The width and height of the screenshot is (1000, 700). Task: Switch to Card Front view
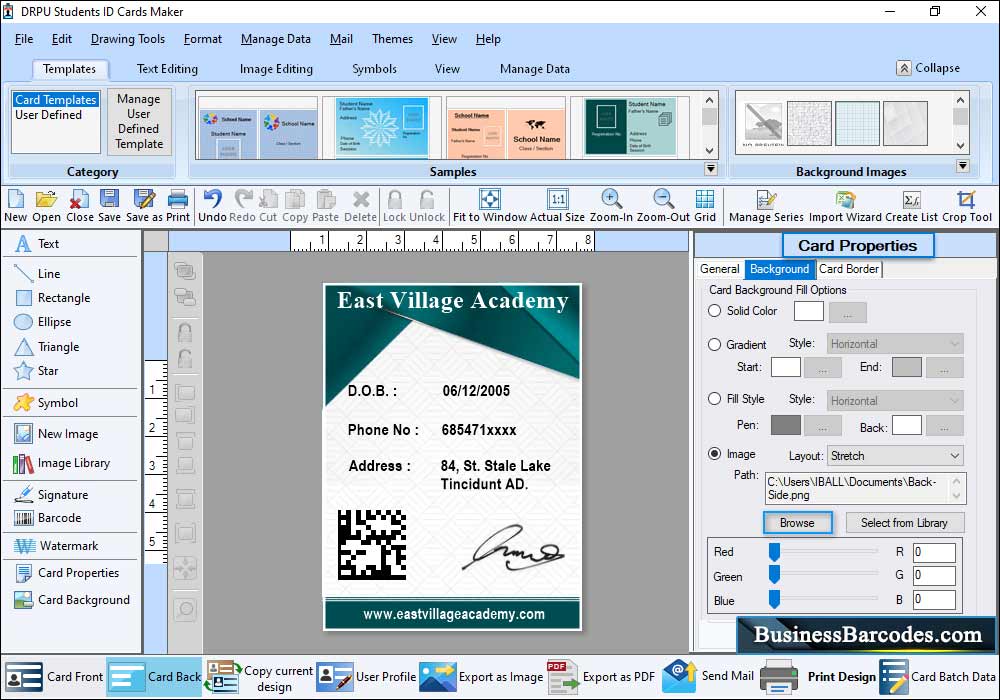(x=54, y=676)
